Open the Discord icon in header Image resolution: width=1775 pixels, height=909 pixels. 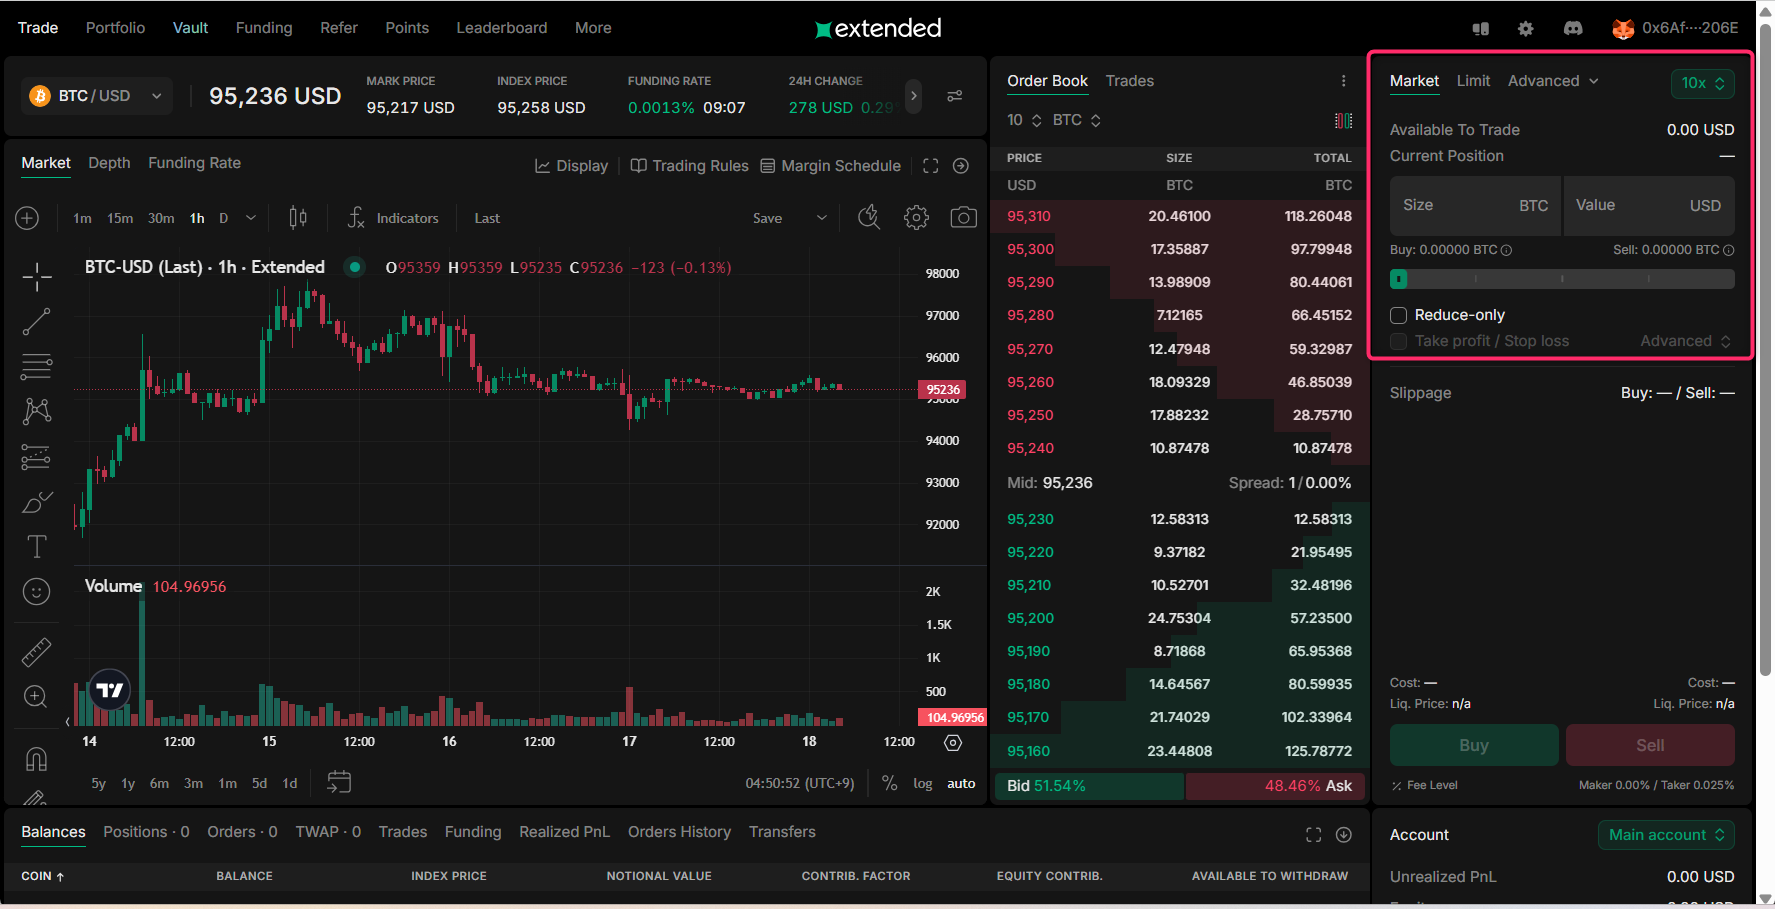1573,28
